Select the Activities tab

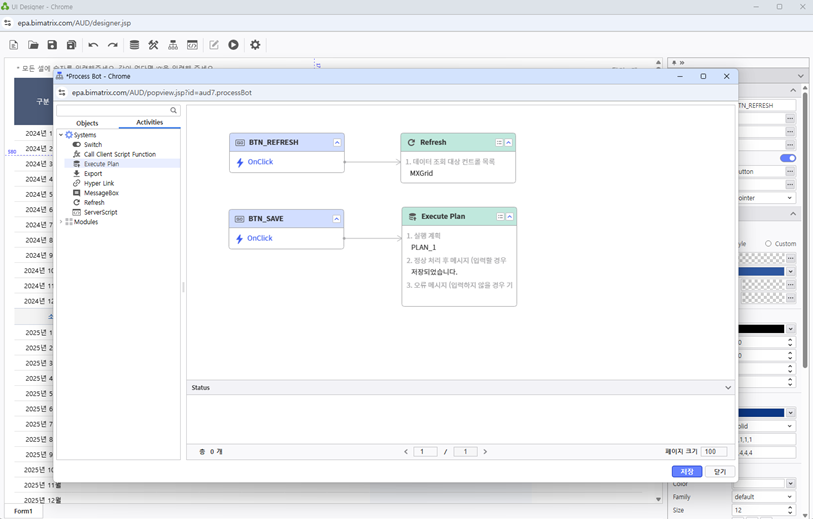tap(149, 123)
